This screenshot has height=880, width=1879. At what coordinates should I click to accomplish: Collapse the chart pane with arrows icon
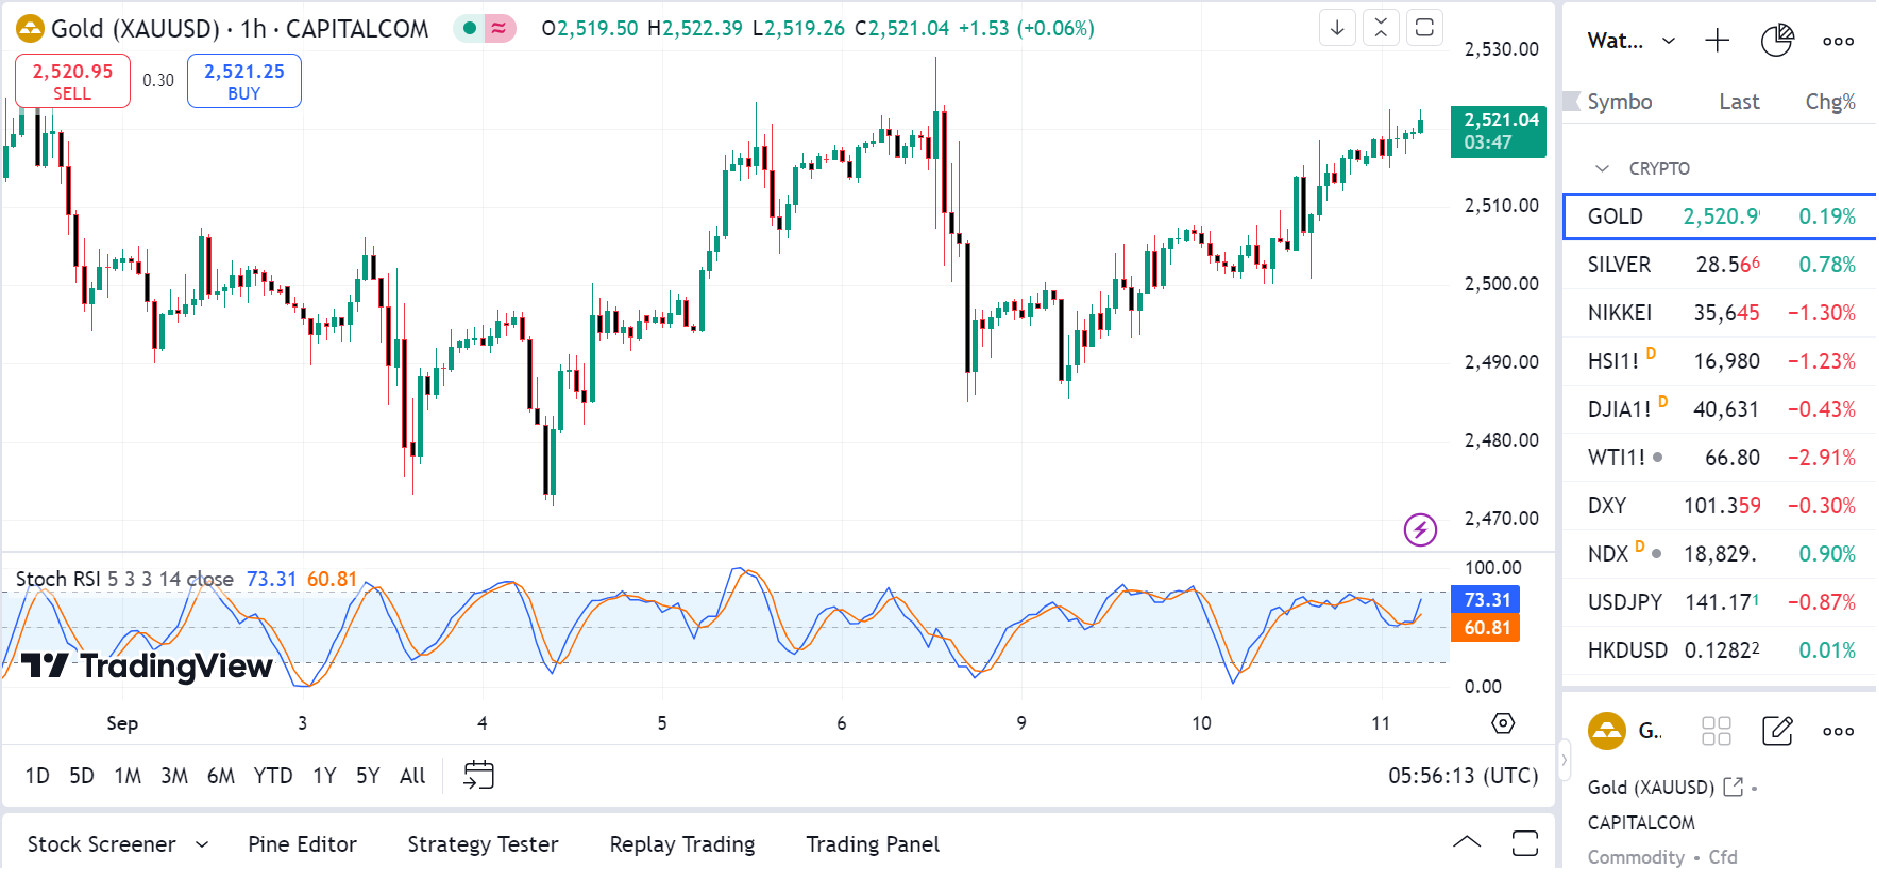1381,28
